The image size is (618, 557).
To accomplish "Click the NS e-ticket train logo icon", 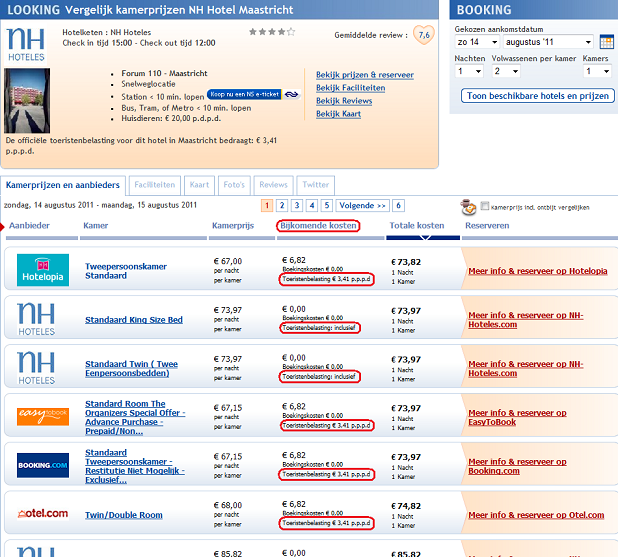I will click(292, 95).
